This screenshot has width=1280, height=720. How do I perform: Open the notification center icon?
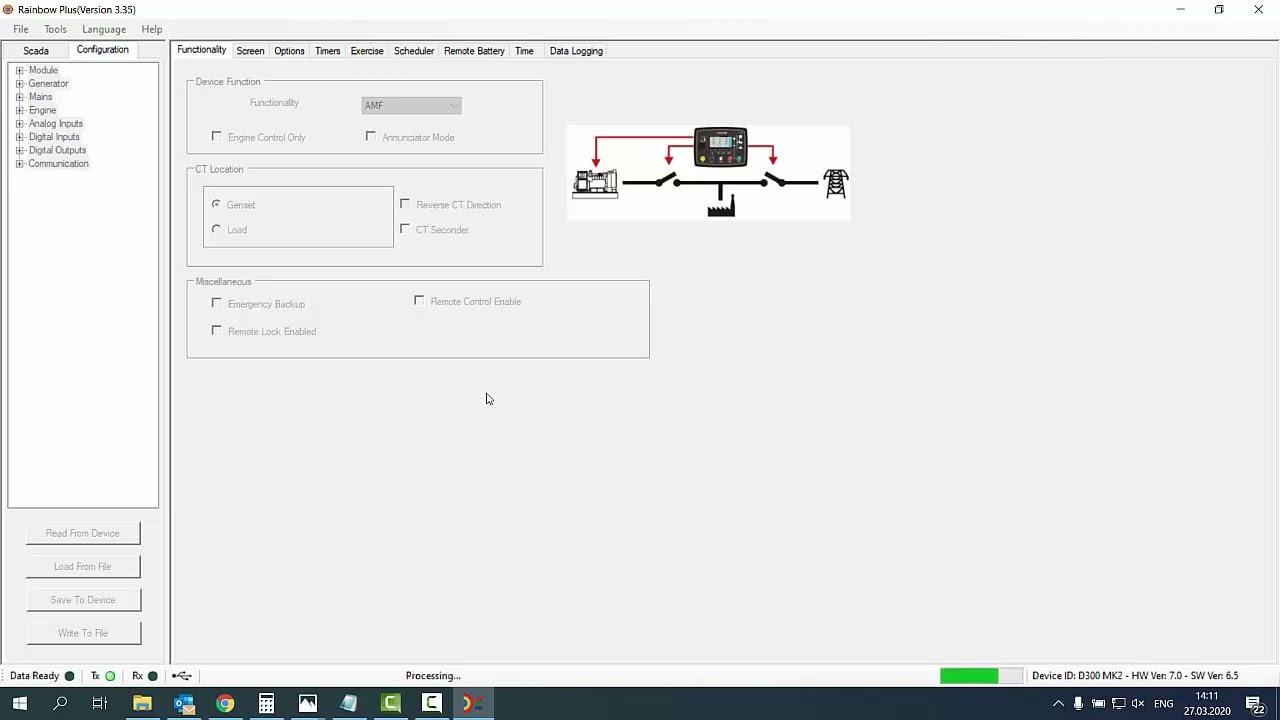click(1254, 704)
